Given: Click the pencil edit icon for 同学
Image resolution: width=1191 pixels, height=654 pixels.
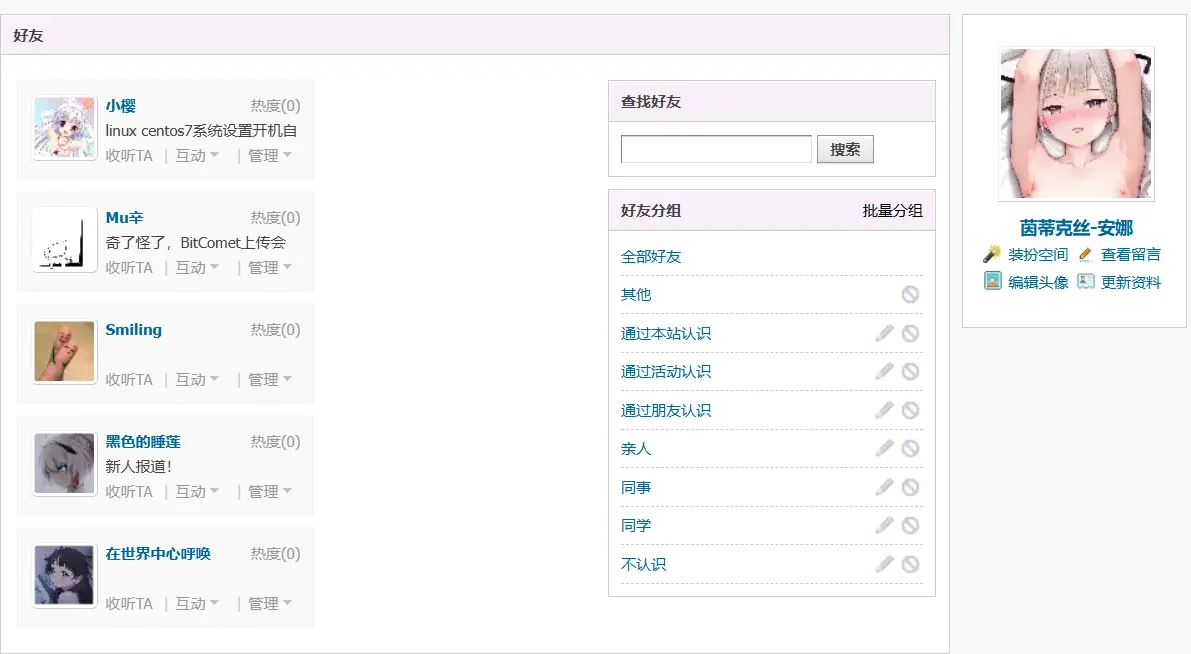Looking at the screenshot, I should point(884,525).
